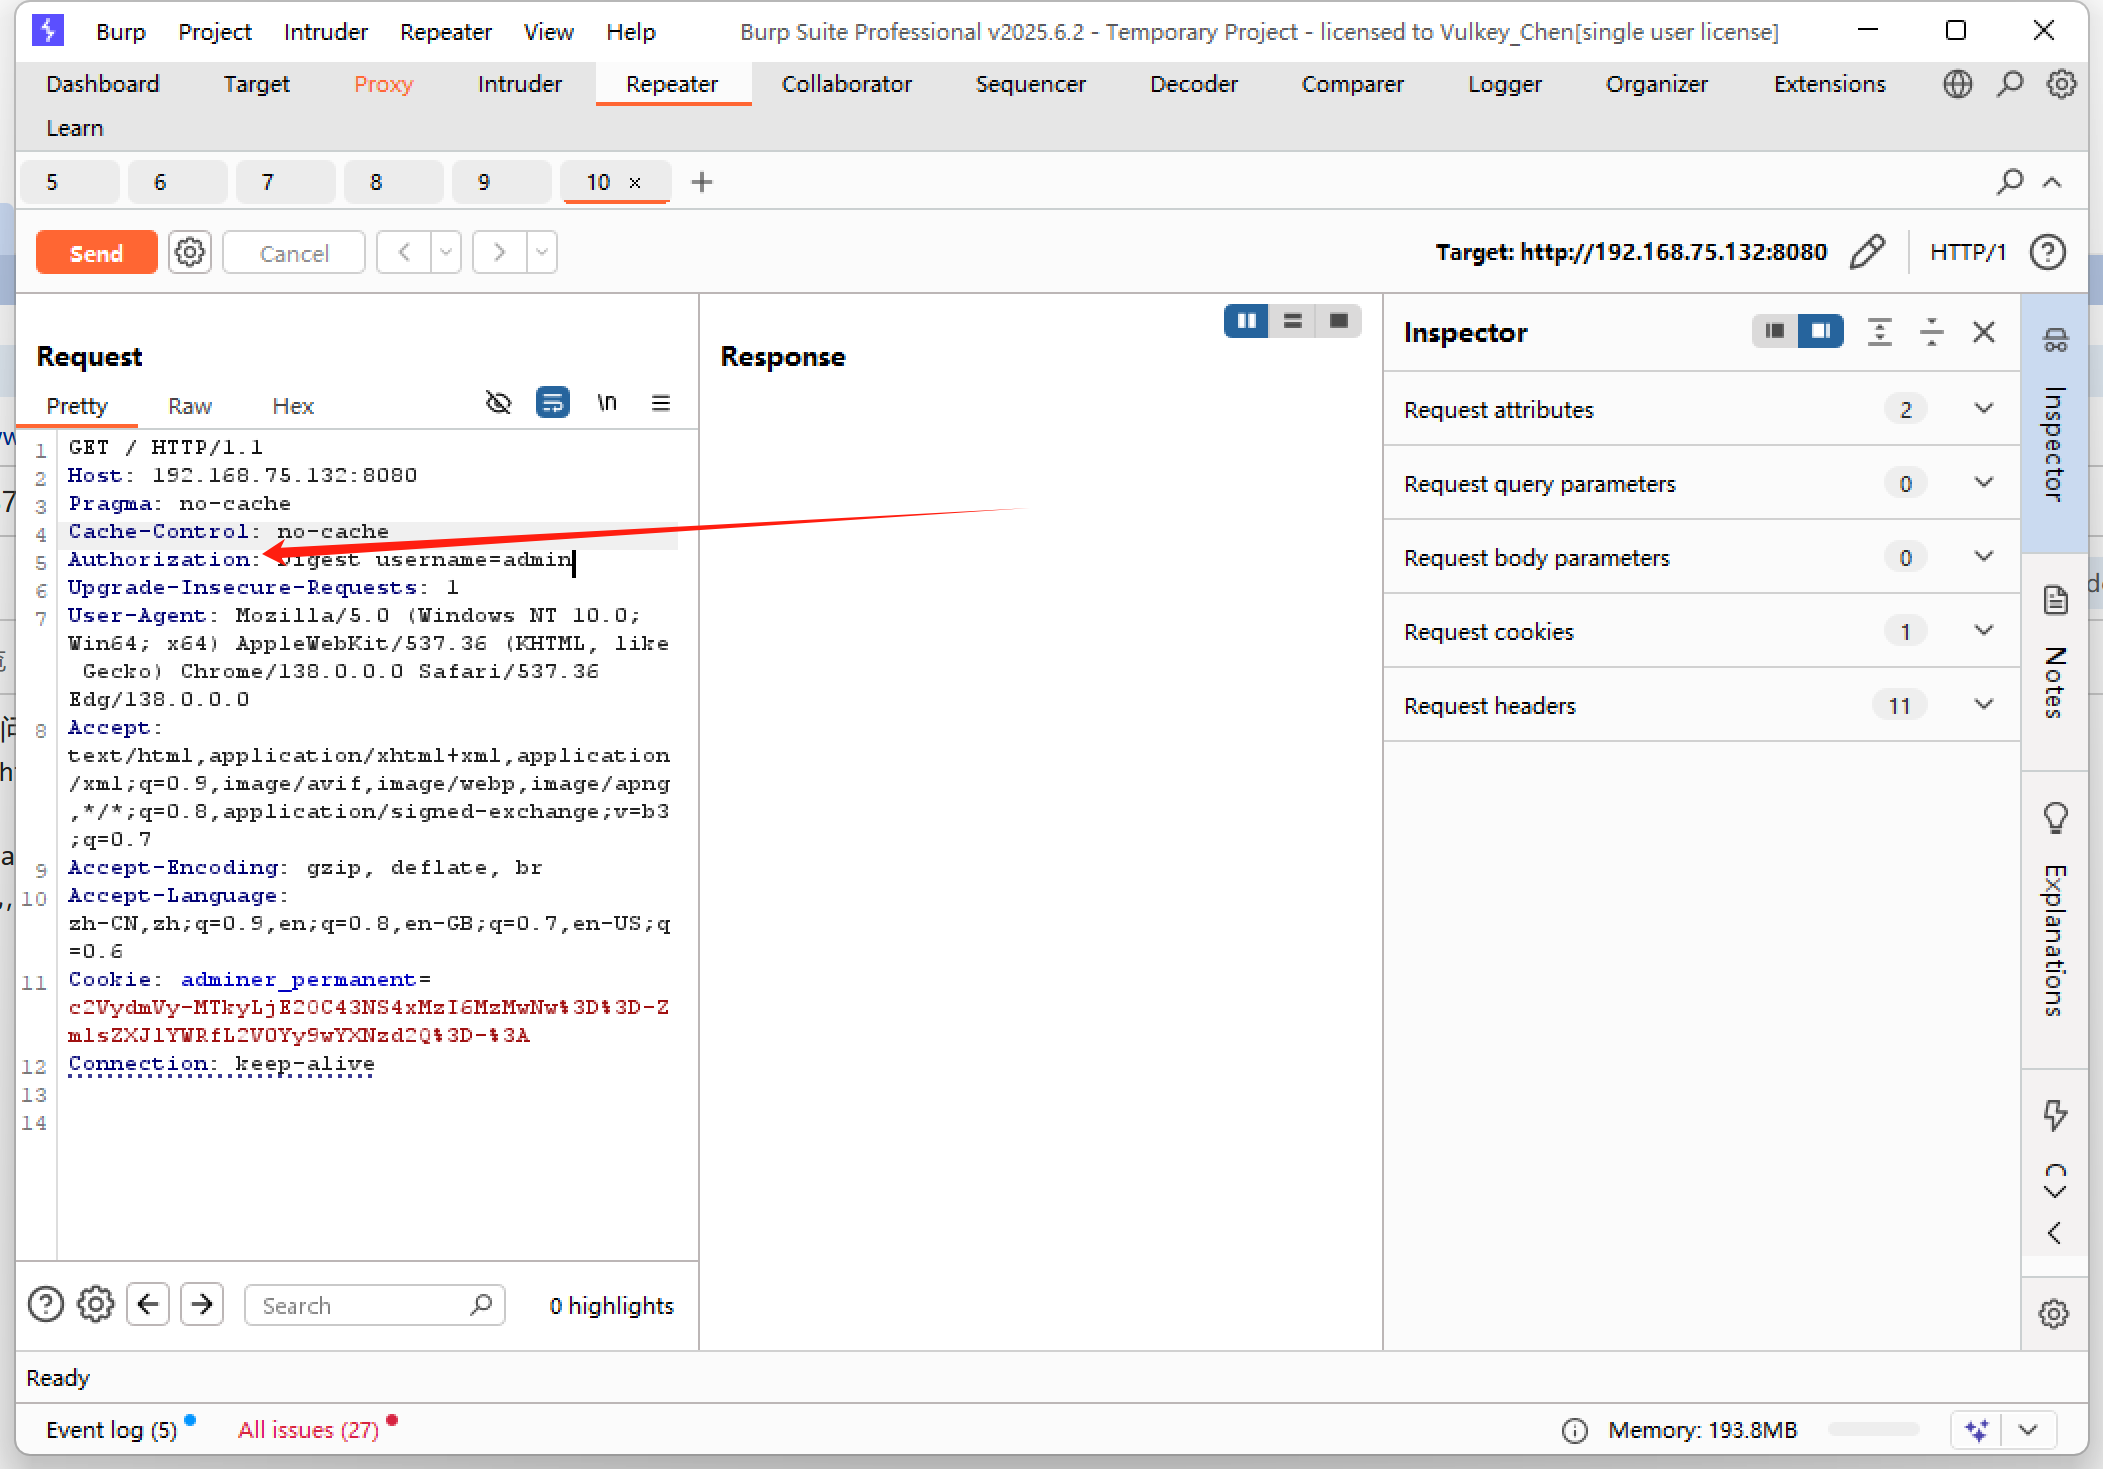The width and height of the screenshot is (2103, 1469).
Task: Toggle show newline characters \n button
Action: [x=607, y=403]
